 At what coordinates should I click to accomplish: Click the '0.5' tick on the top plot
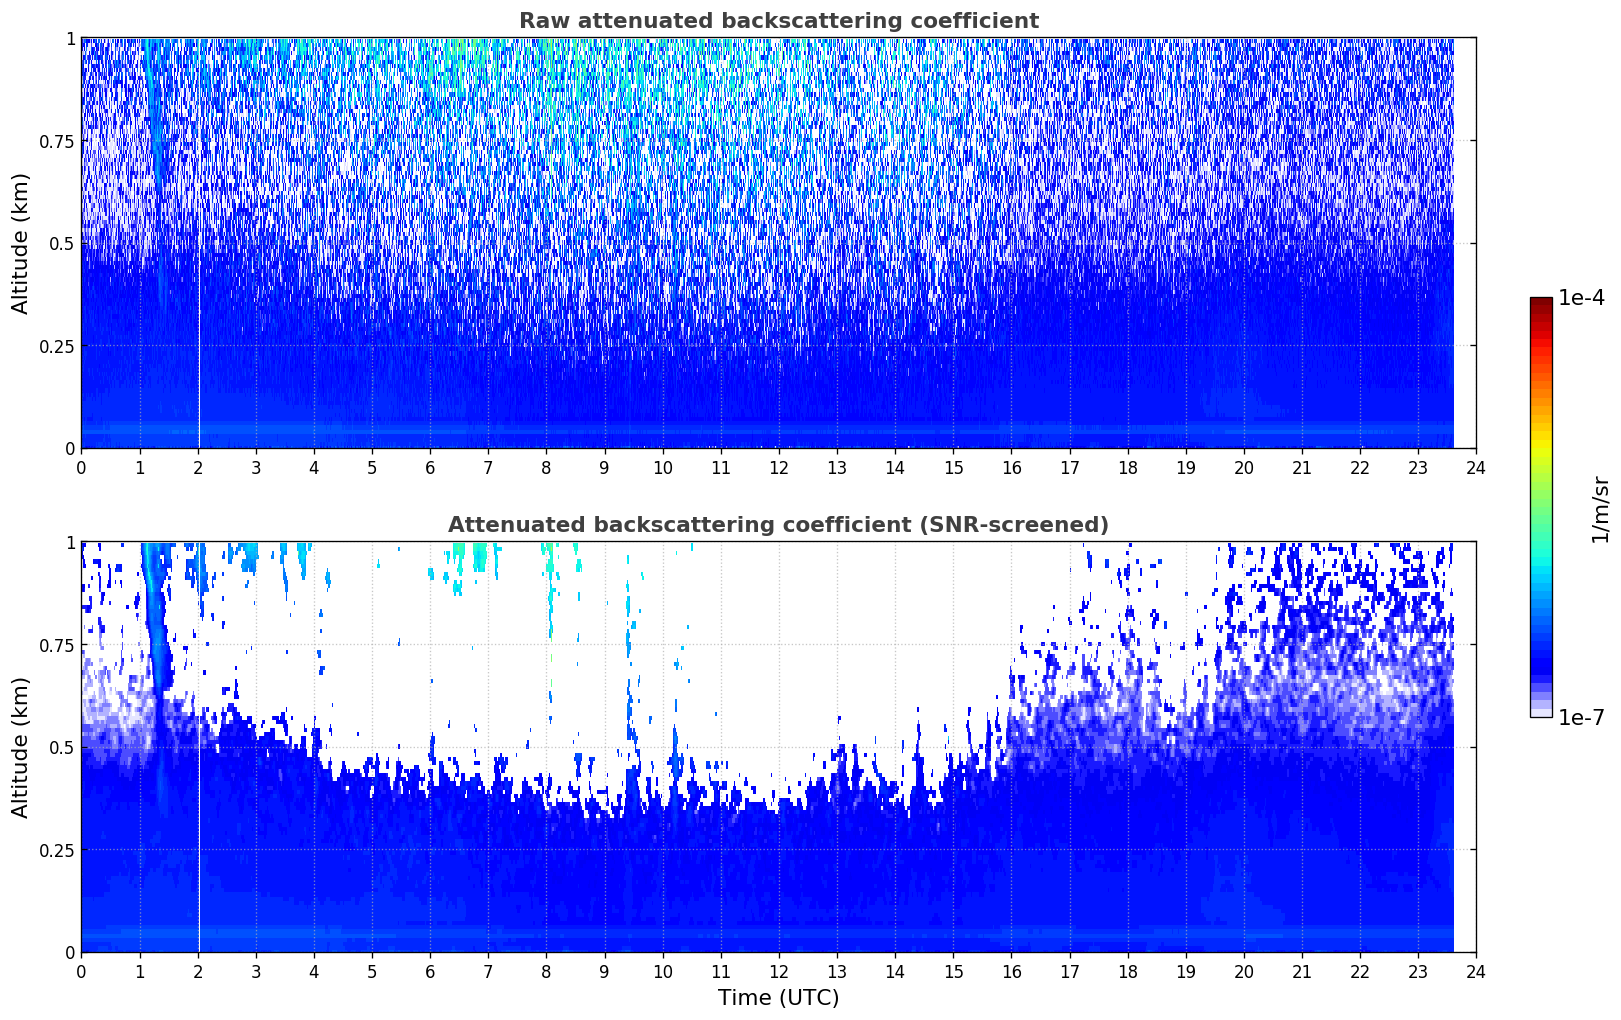(62, 243)
